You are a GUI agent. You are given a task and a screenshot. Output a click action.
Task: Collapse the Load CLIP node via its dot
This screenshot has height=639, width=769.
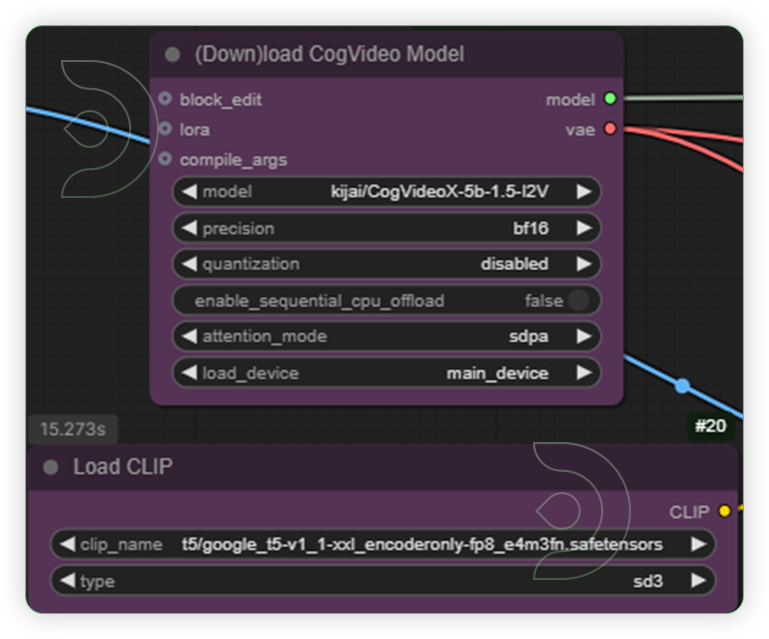click(51, 467)
